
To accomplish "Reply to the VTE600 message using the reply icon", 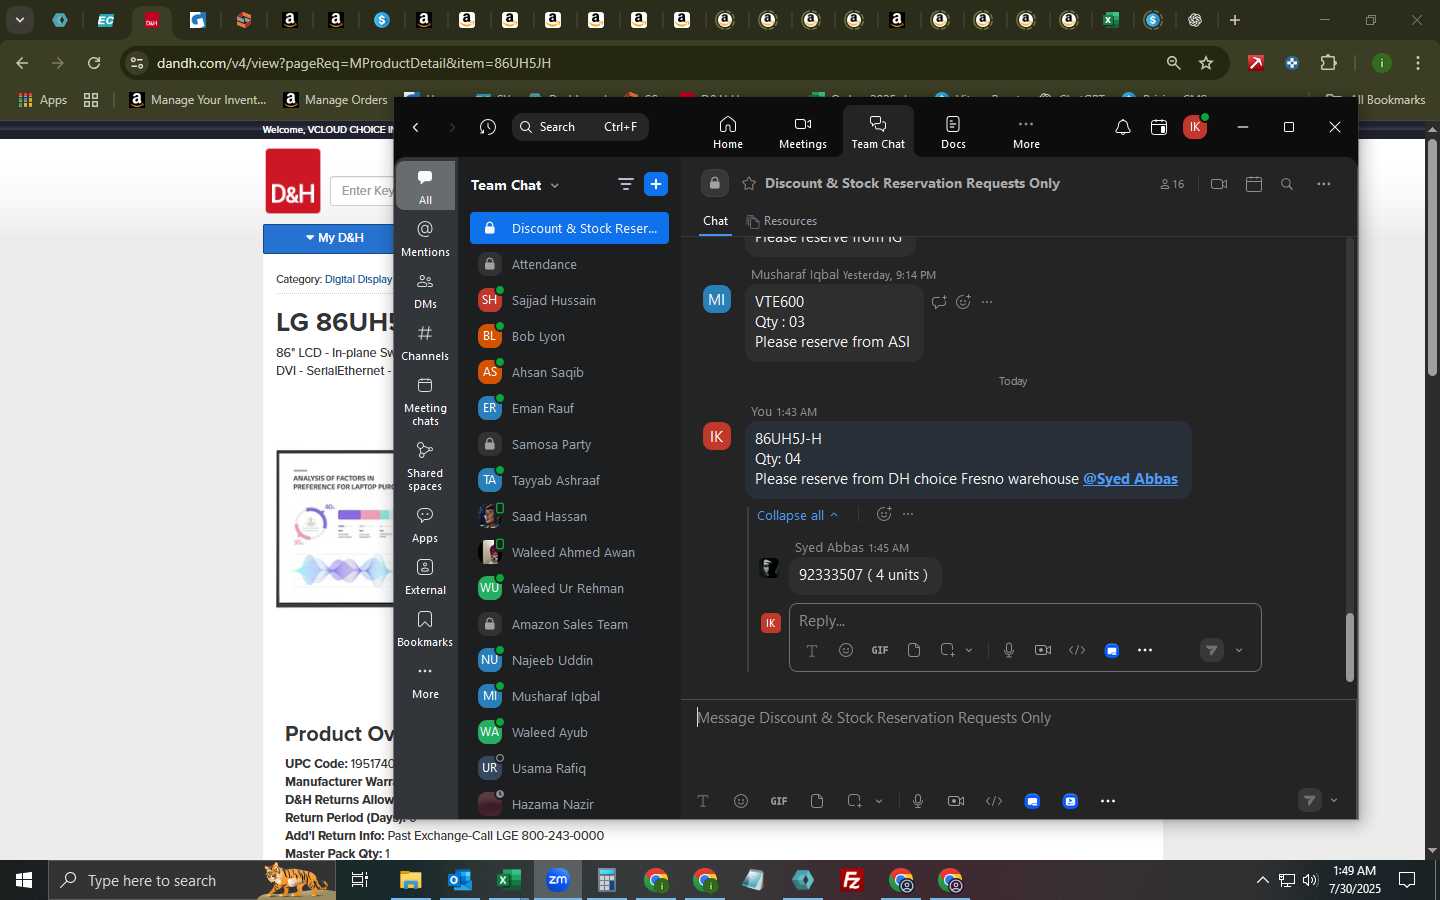I will [939, 302].
